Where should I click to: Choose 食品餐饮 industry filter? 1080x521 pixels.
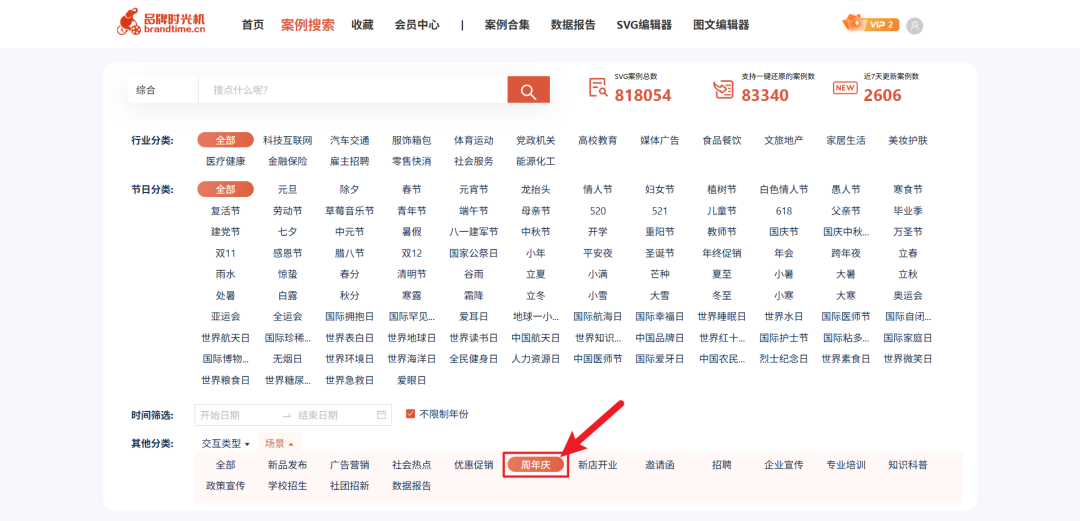pos(722,140)
